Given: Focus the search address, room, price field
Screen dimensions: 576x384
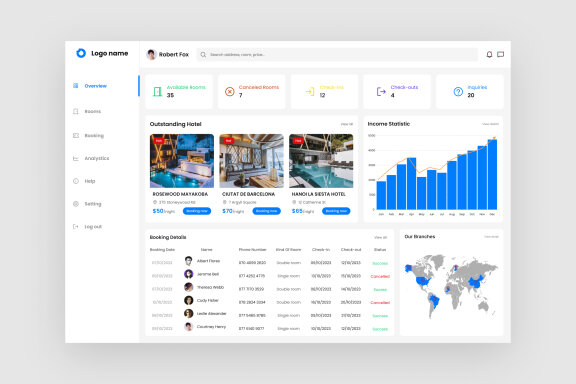Looking at the screenshot, I should click(x=337, y=55).
